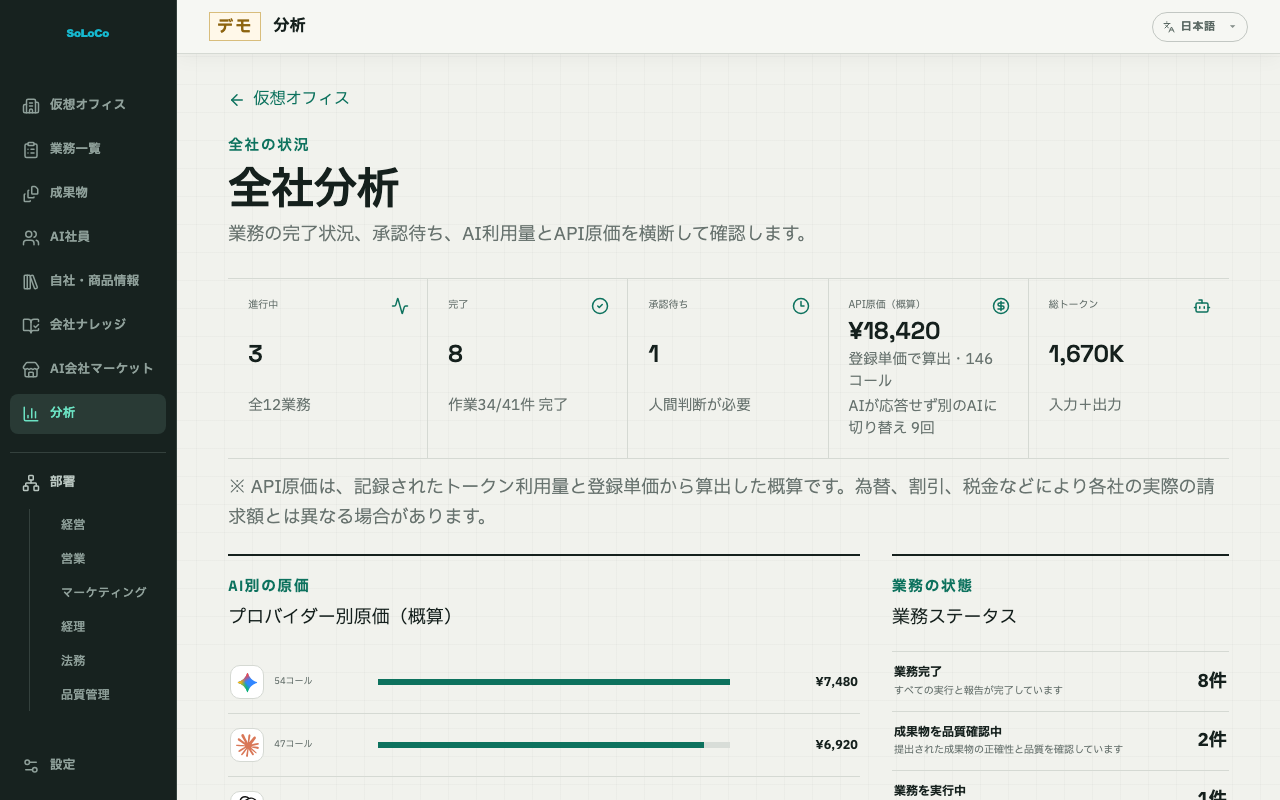The image size is (1280, 800).
Task: Click the 8件 count
Action: click(x=1212, y=681)
